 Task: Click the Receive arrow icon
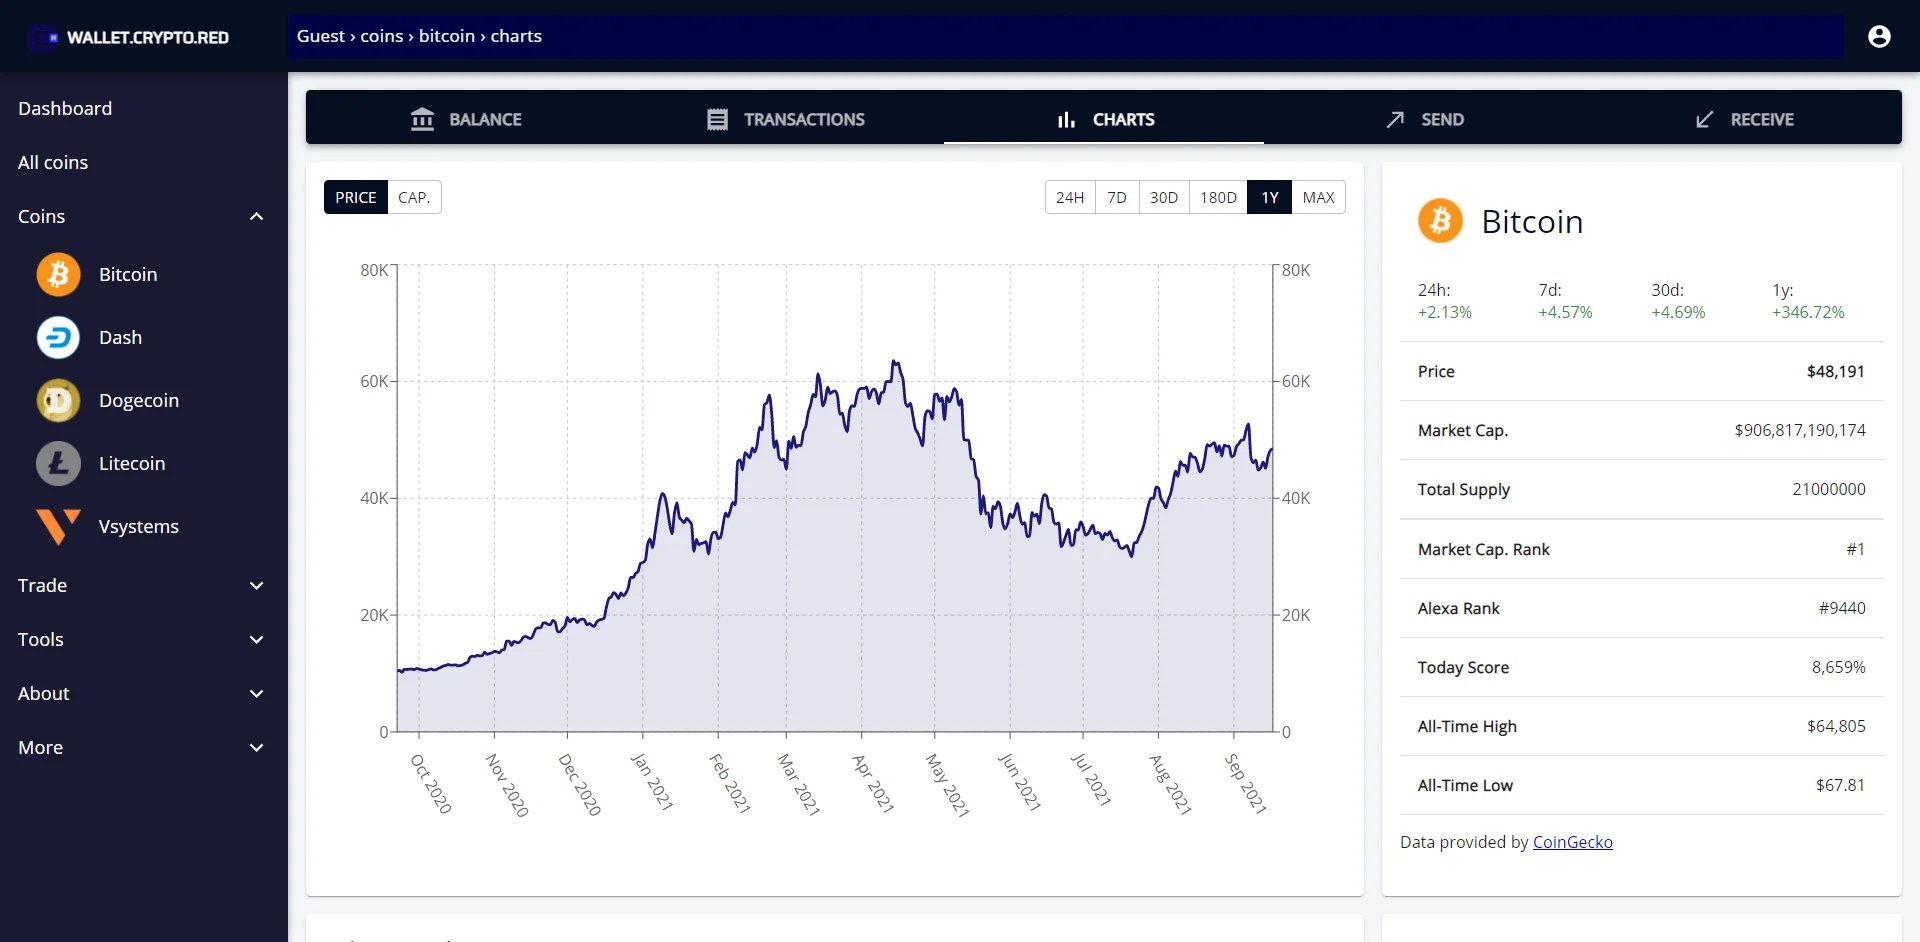click(x=1704, y=119)
